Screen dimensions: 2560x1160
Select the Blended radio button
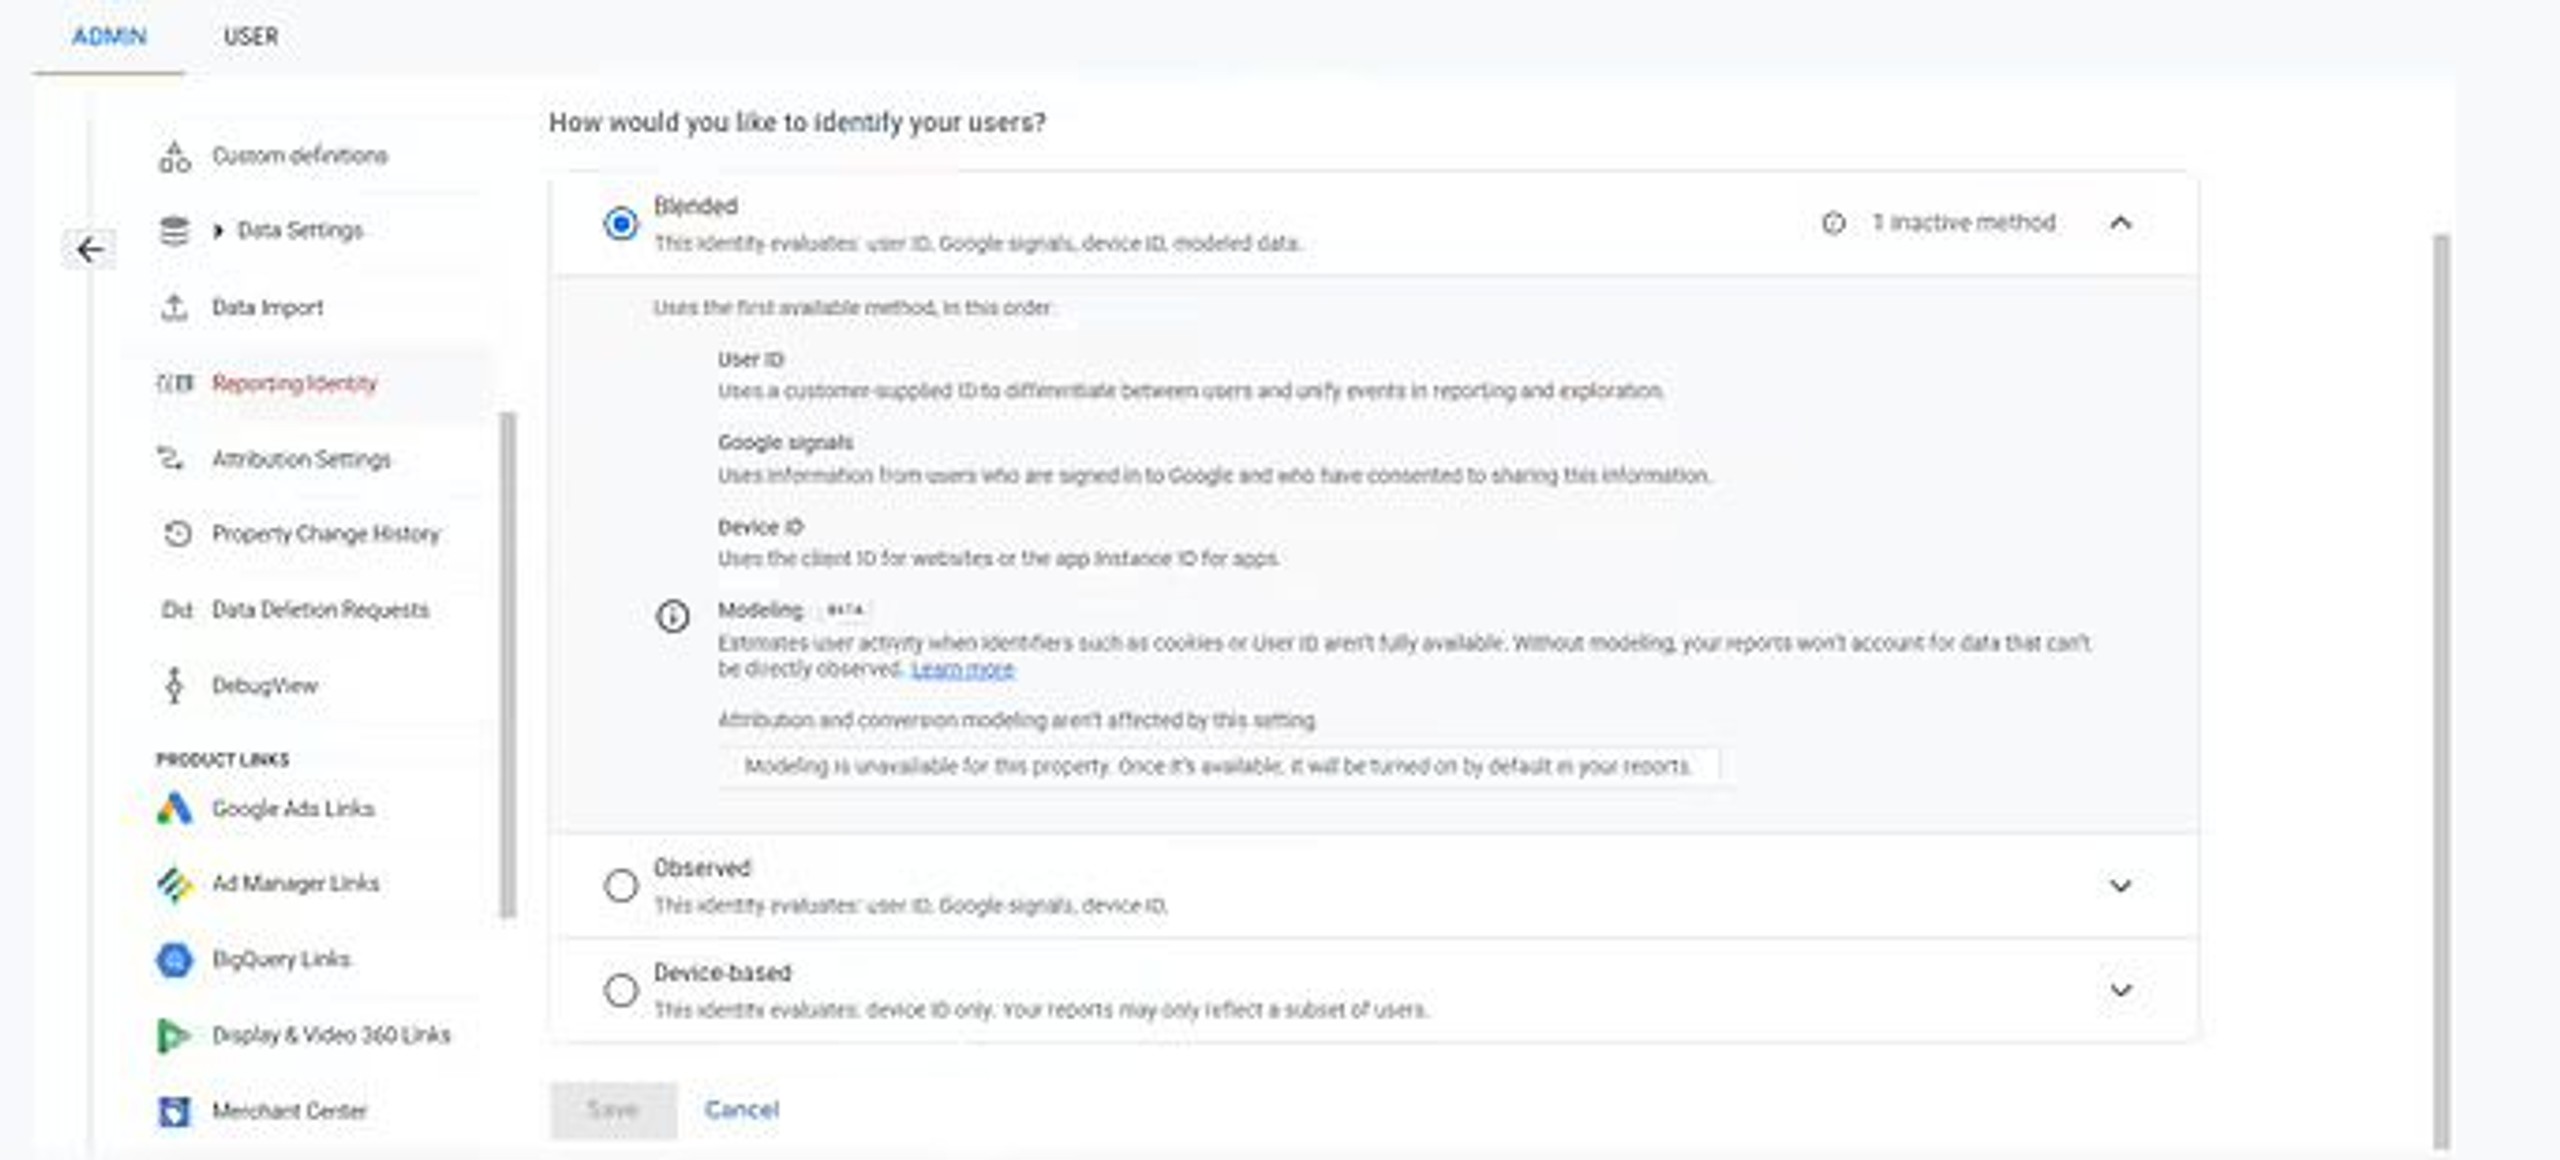620,223
